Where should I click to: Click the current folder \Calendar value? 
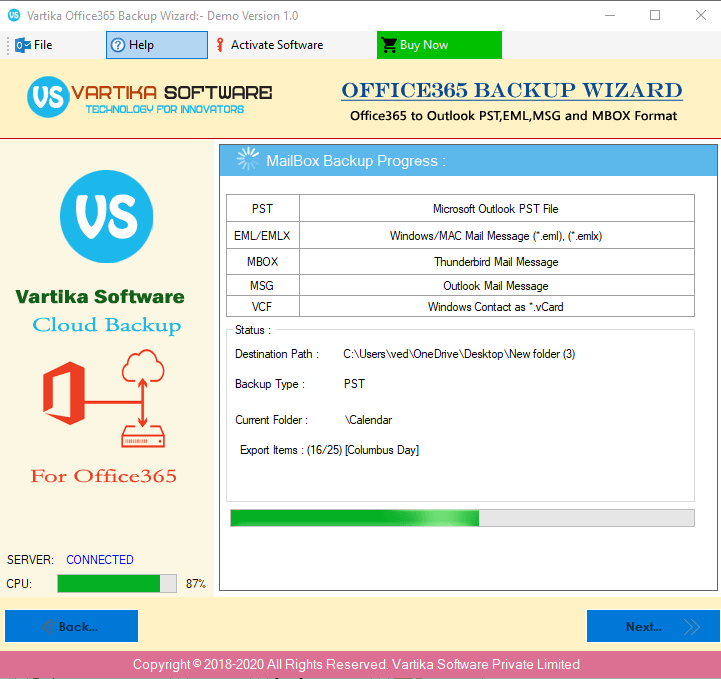[368, 420]
